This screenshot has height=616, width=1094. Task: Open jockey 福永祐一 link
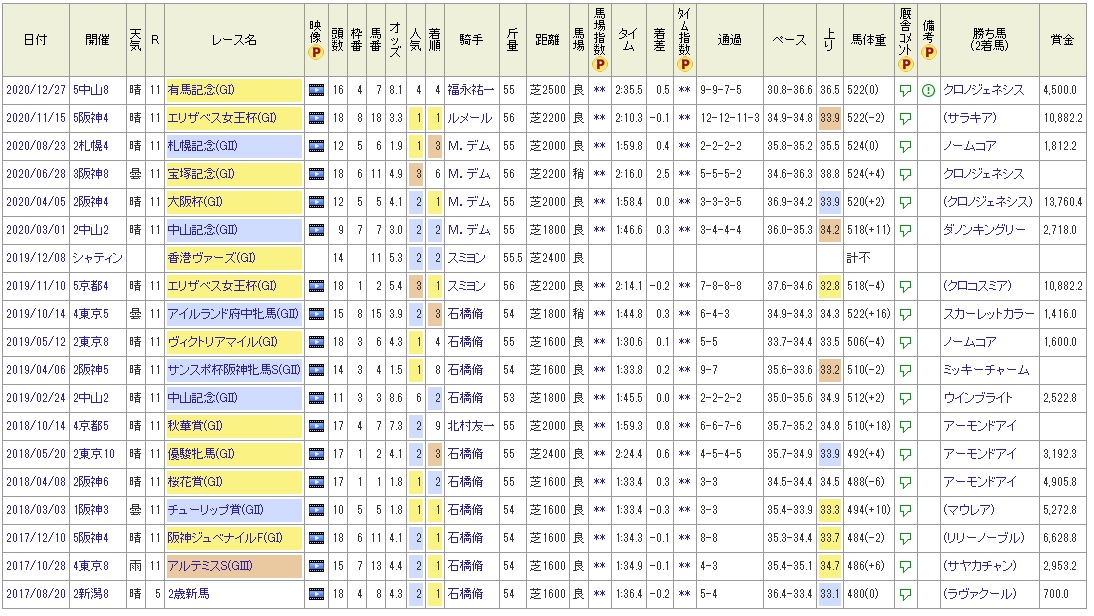click(x=470, y=90)
